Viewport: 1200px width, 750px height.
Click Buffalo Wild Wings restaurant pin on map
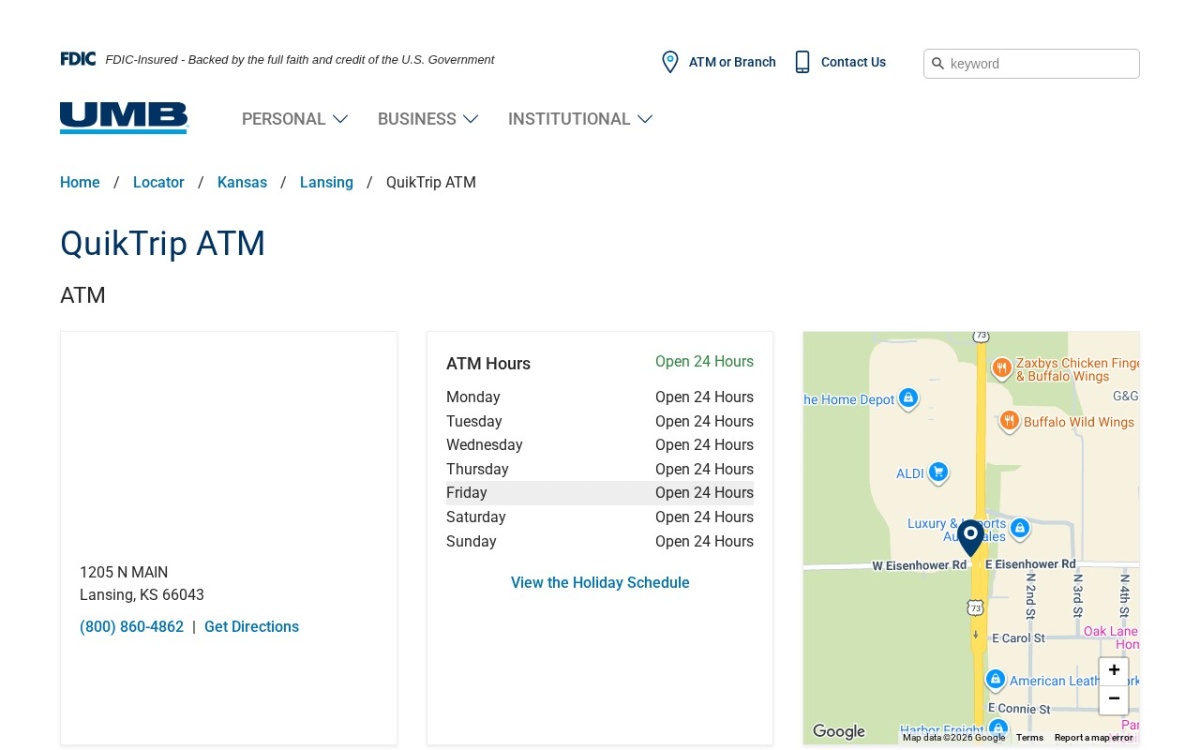point(1009,420)
